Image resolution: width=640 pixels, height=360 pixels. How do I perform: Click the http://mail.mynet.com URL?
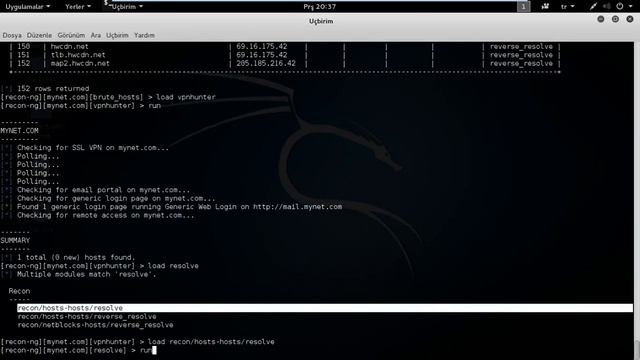click(x=297, y=207)
